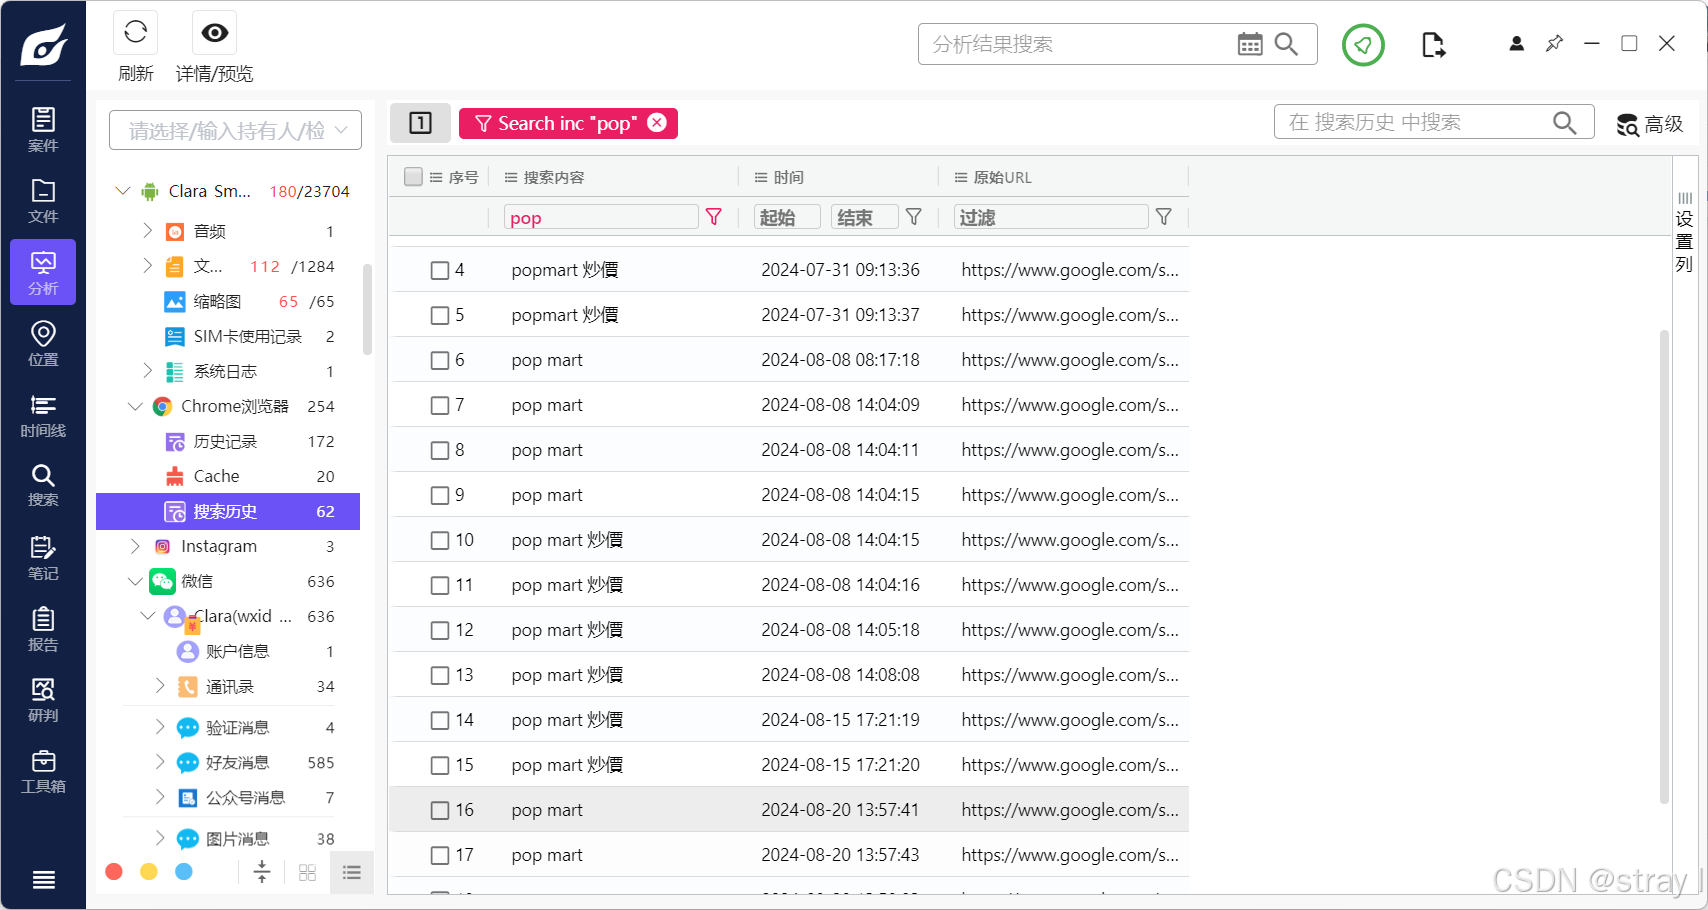
Task: Check the checkbox for row 4
Action: 440,270
